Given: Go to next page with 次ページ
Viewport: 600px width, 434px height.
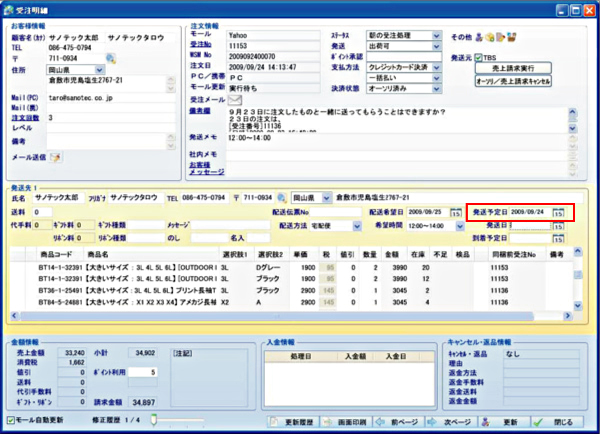Looking at the screenshot, I should tap(452, 422).
